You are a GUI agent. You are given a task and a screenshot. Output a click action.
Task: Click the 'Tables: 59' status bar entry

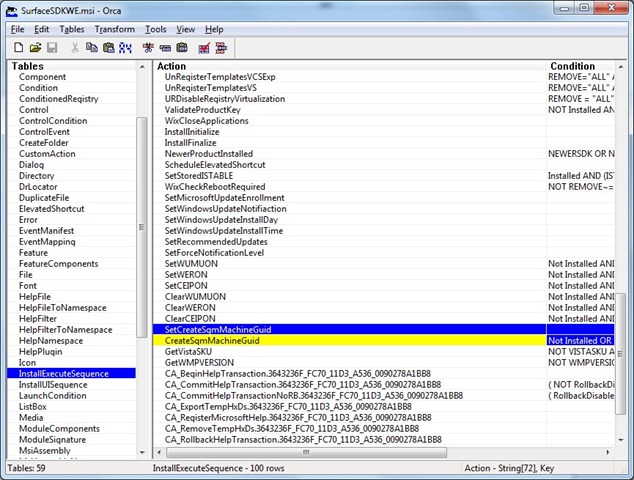pyautogui.click(x=27, y=468)
